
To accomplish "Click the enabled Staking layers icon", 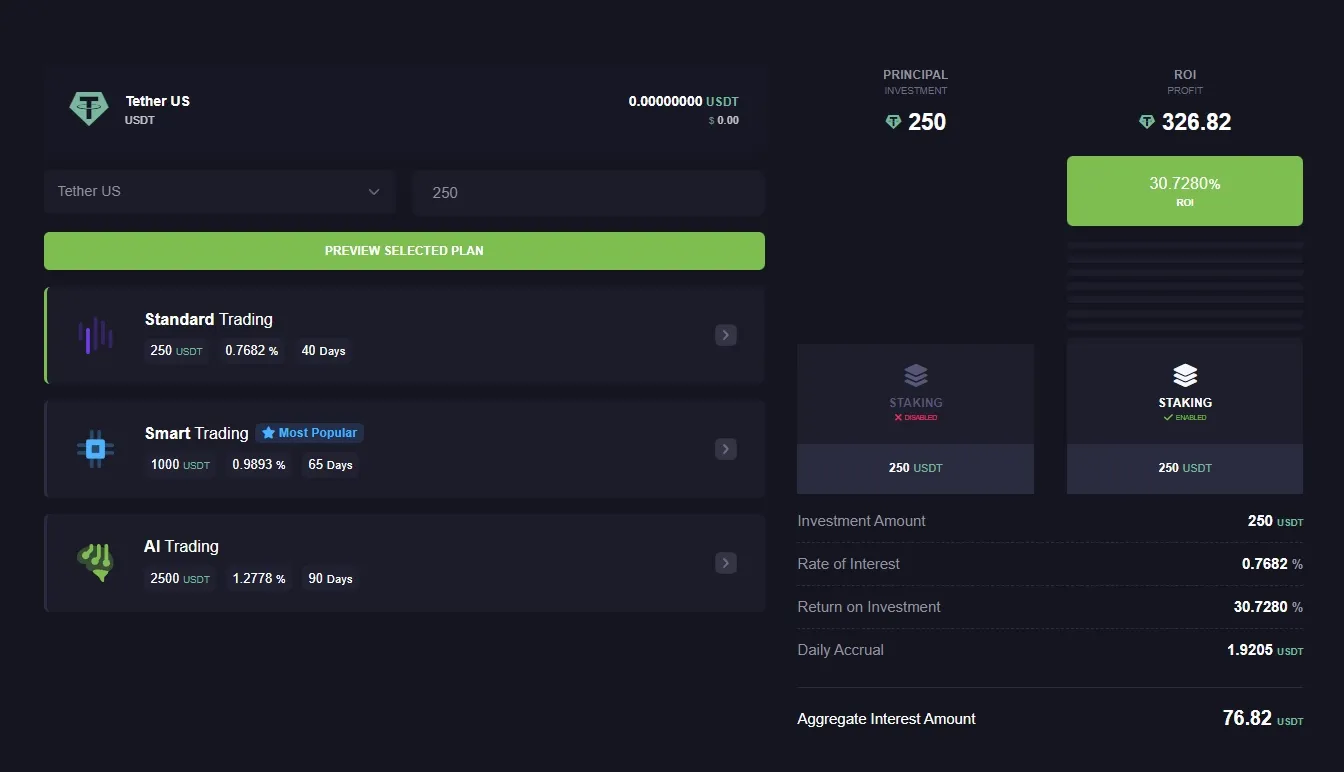I will pos(1185,376).
